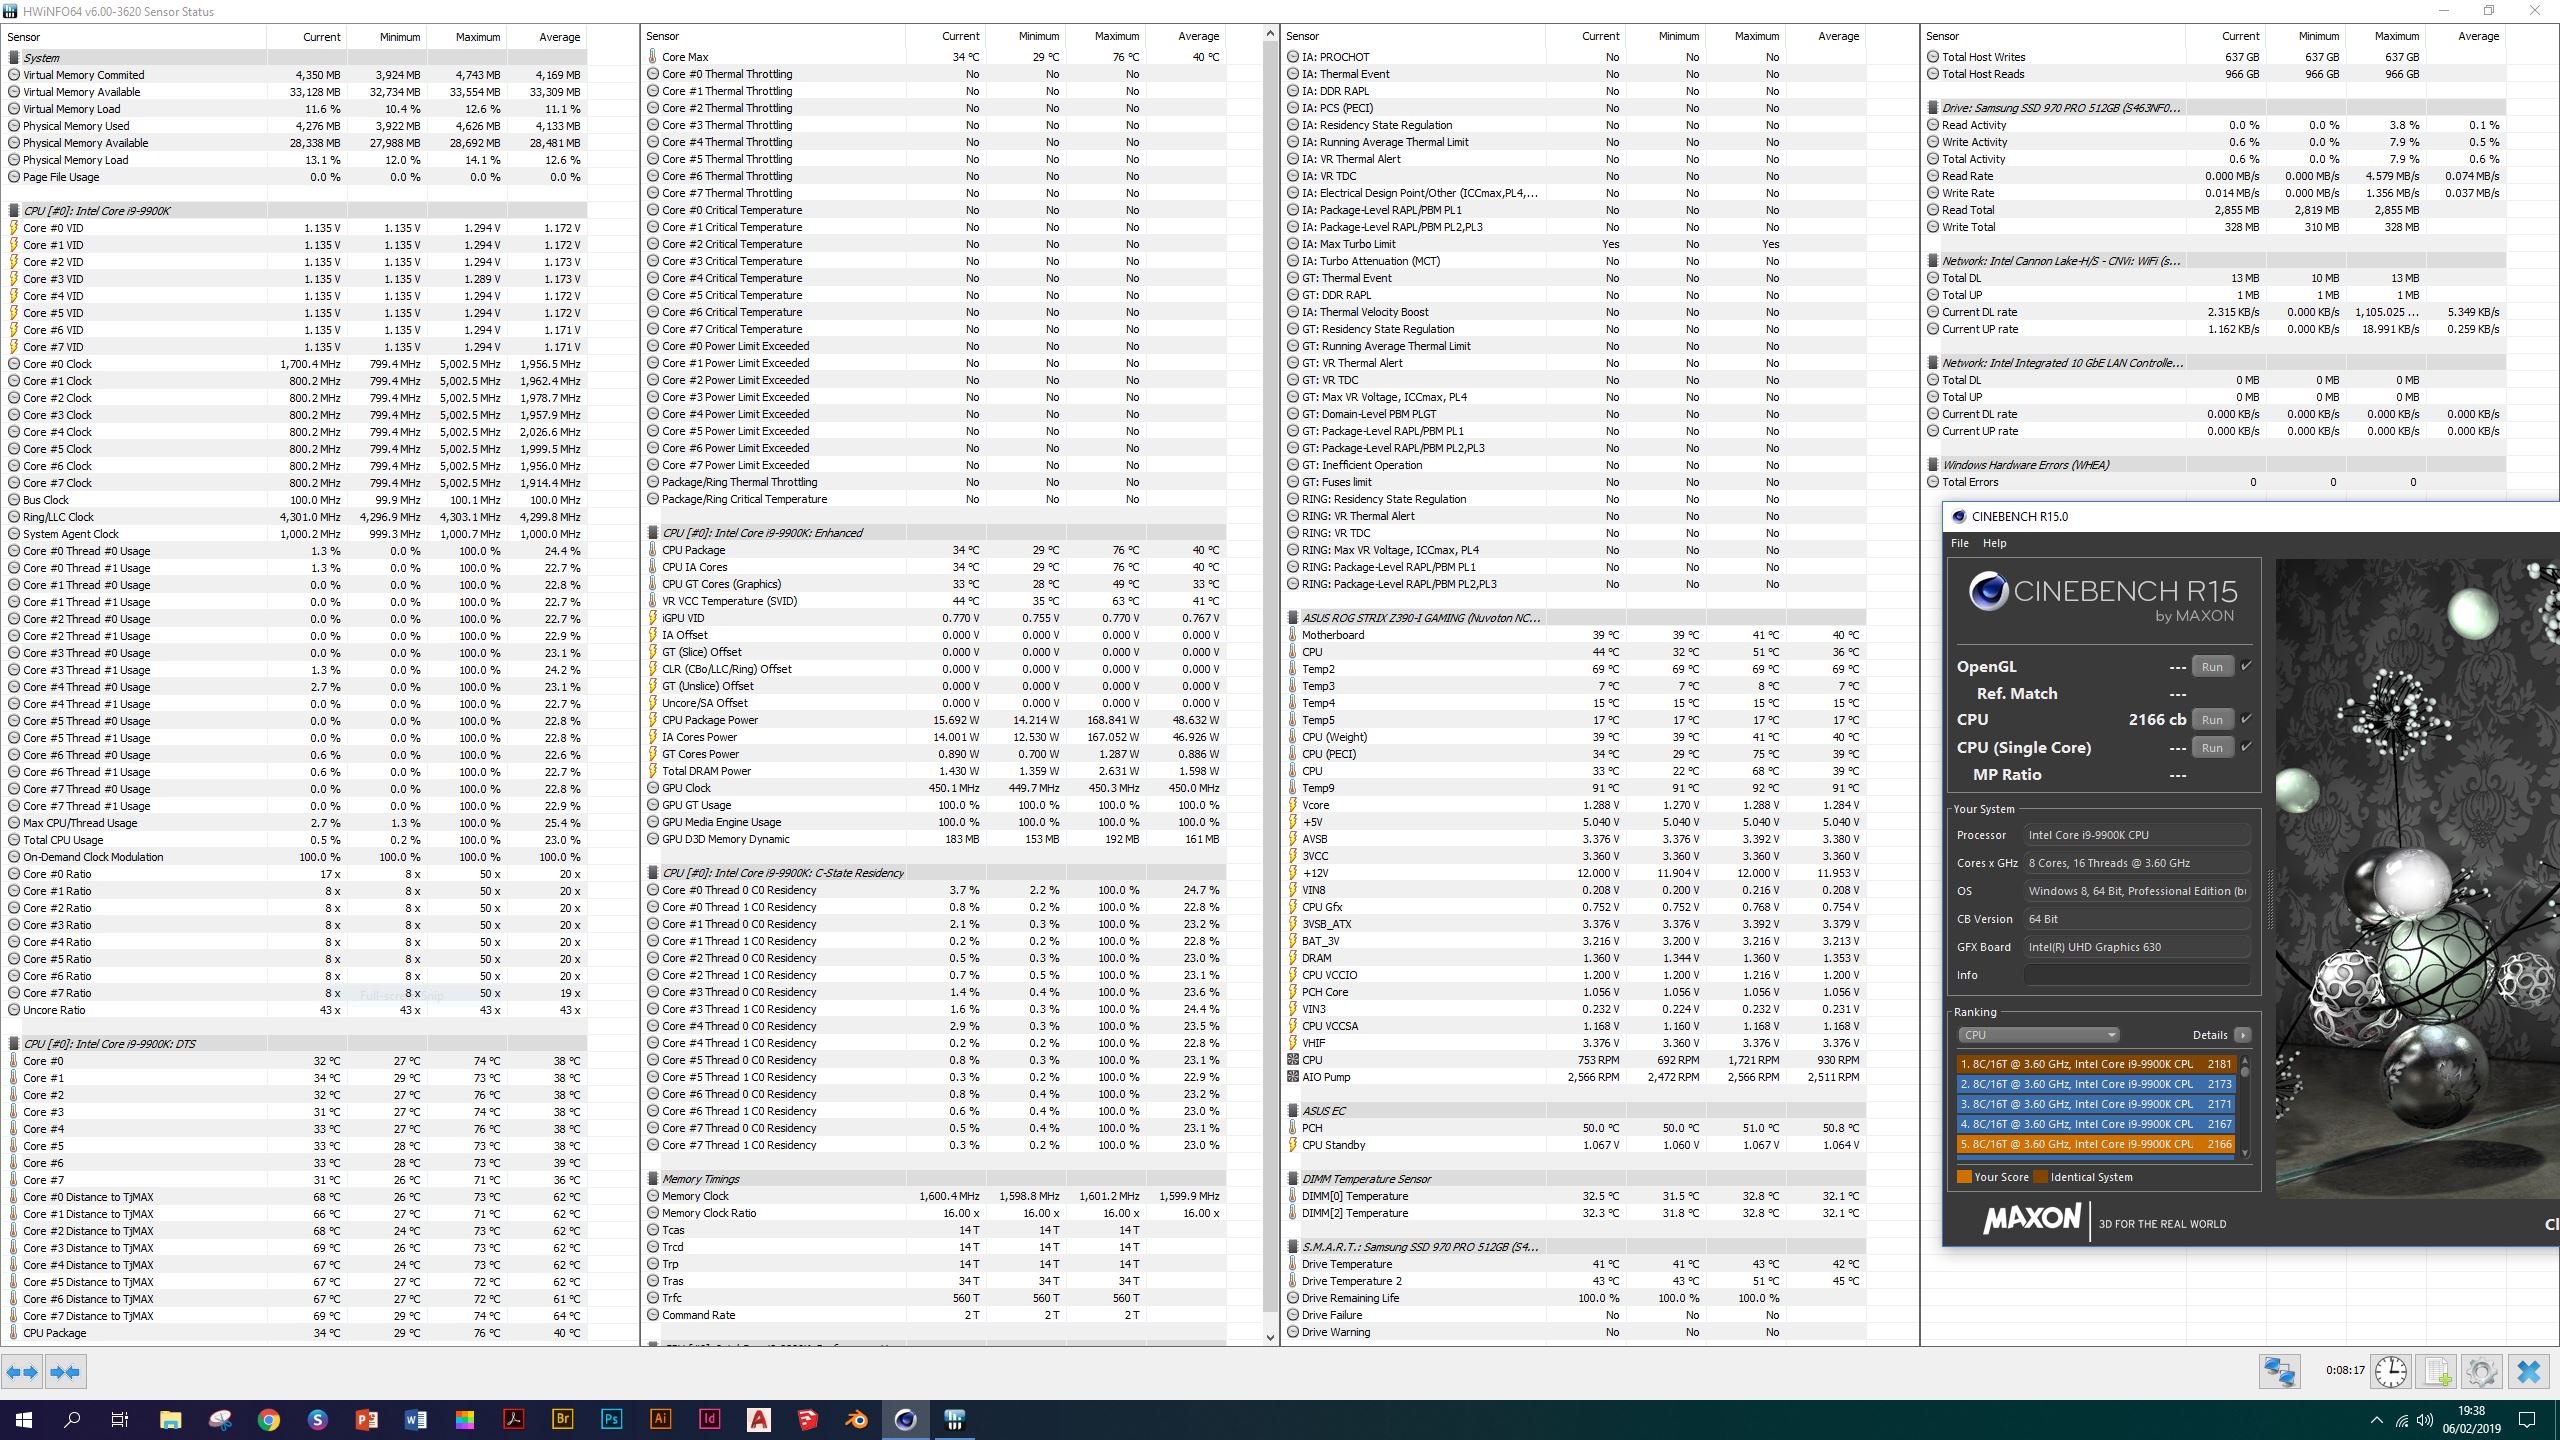Open sensor settings gear icon
This screenshot has width=2560, height=1440.
[x=2481, y=1371]
